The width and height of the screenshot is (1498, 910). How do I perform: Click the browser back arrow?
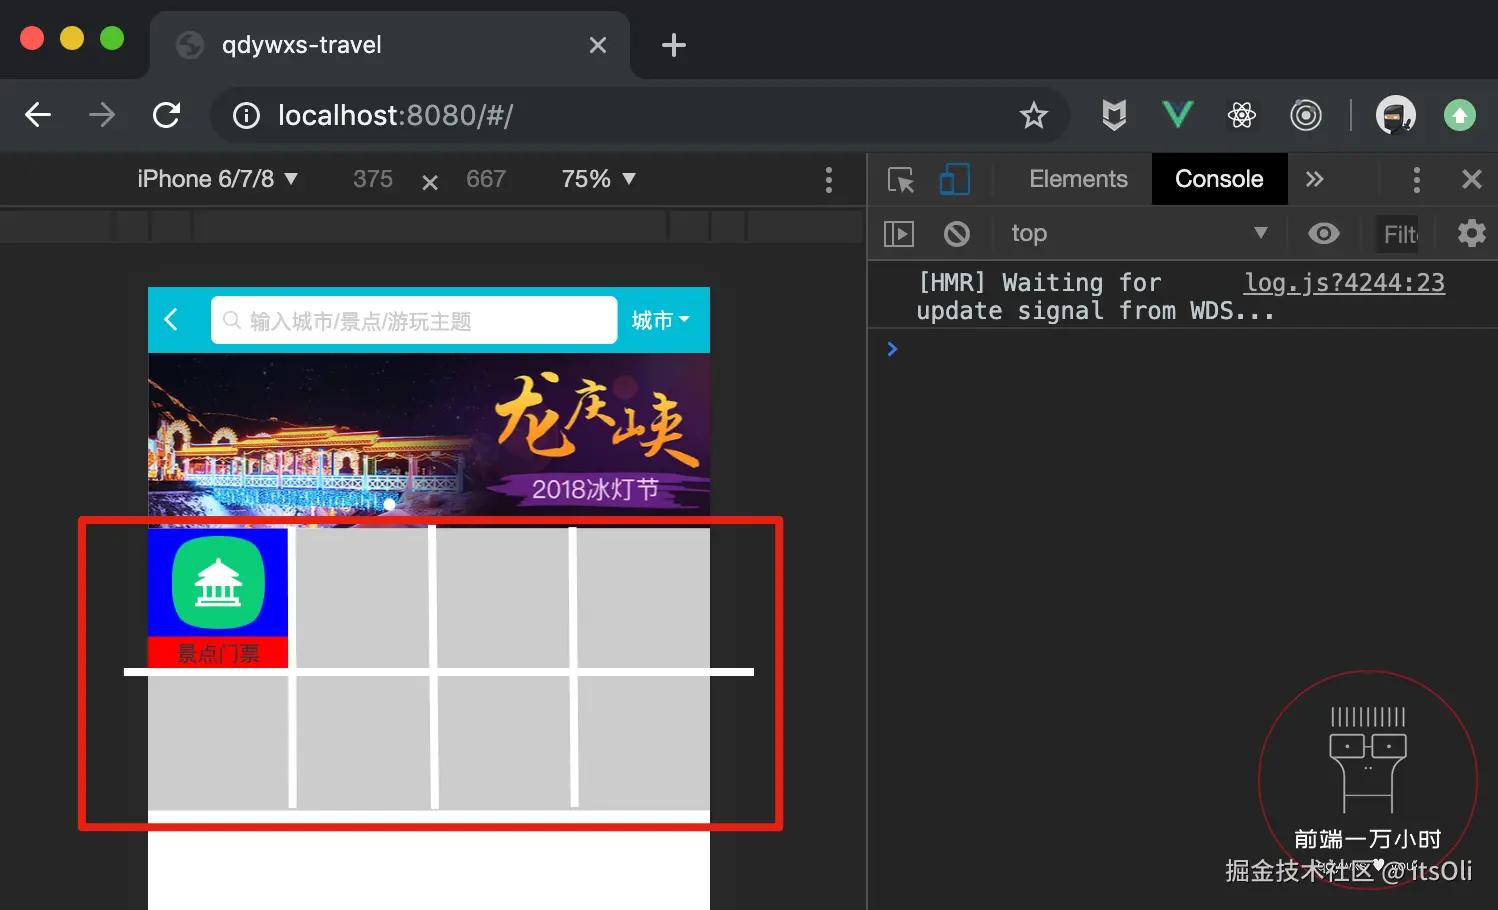(38, 115)
